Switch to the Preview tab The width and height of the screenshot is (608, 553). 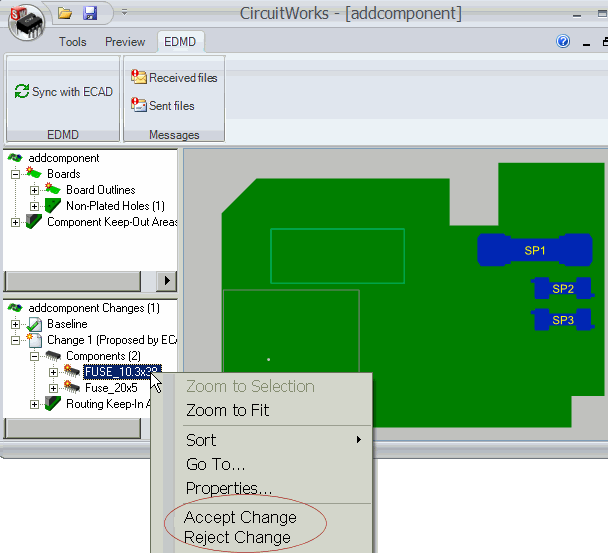pyautogui.click(x=125, y=42)
